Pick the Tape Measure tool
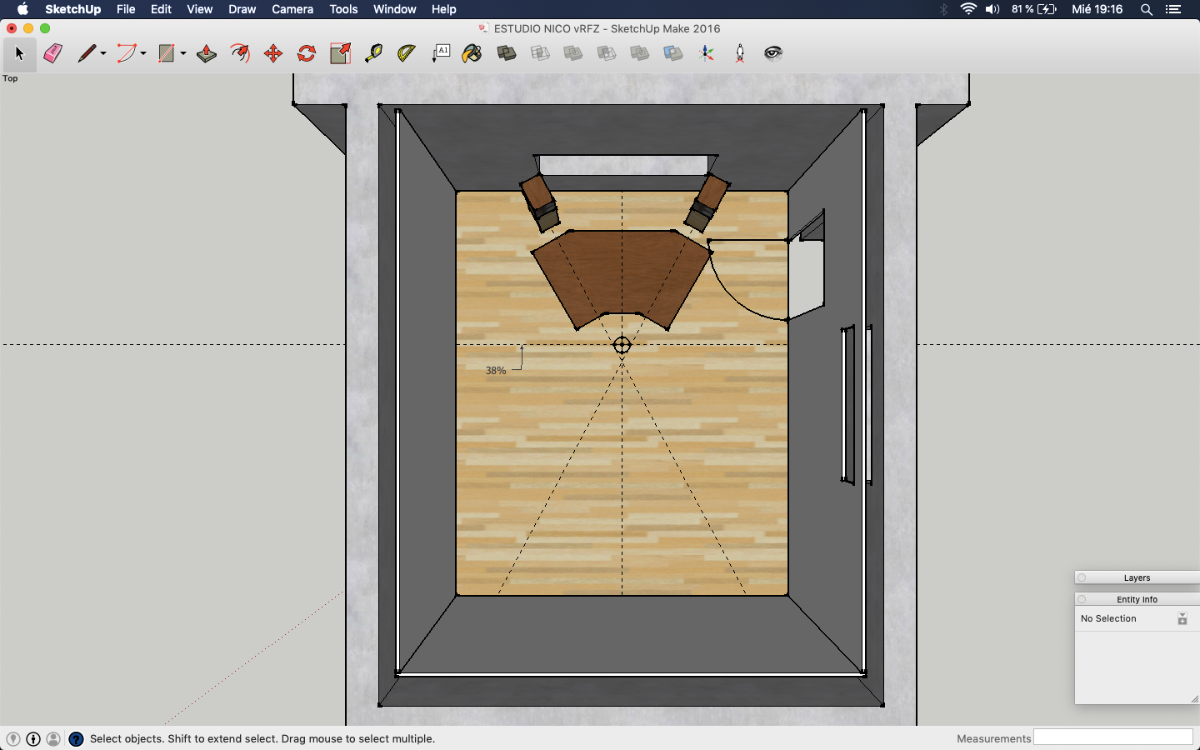The height and width of the screenshot is (750, 1200). click(374, 53)
